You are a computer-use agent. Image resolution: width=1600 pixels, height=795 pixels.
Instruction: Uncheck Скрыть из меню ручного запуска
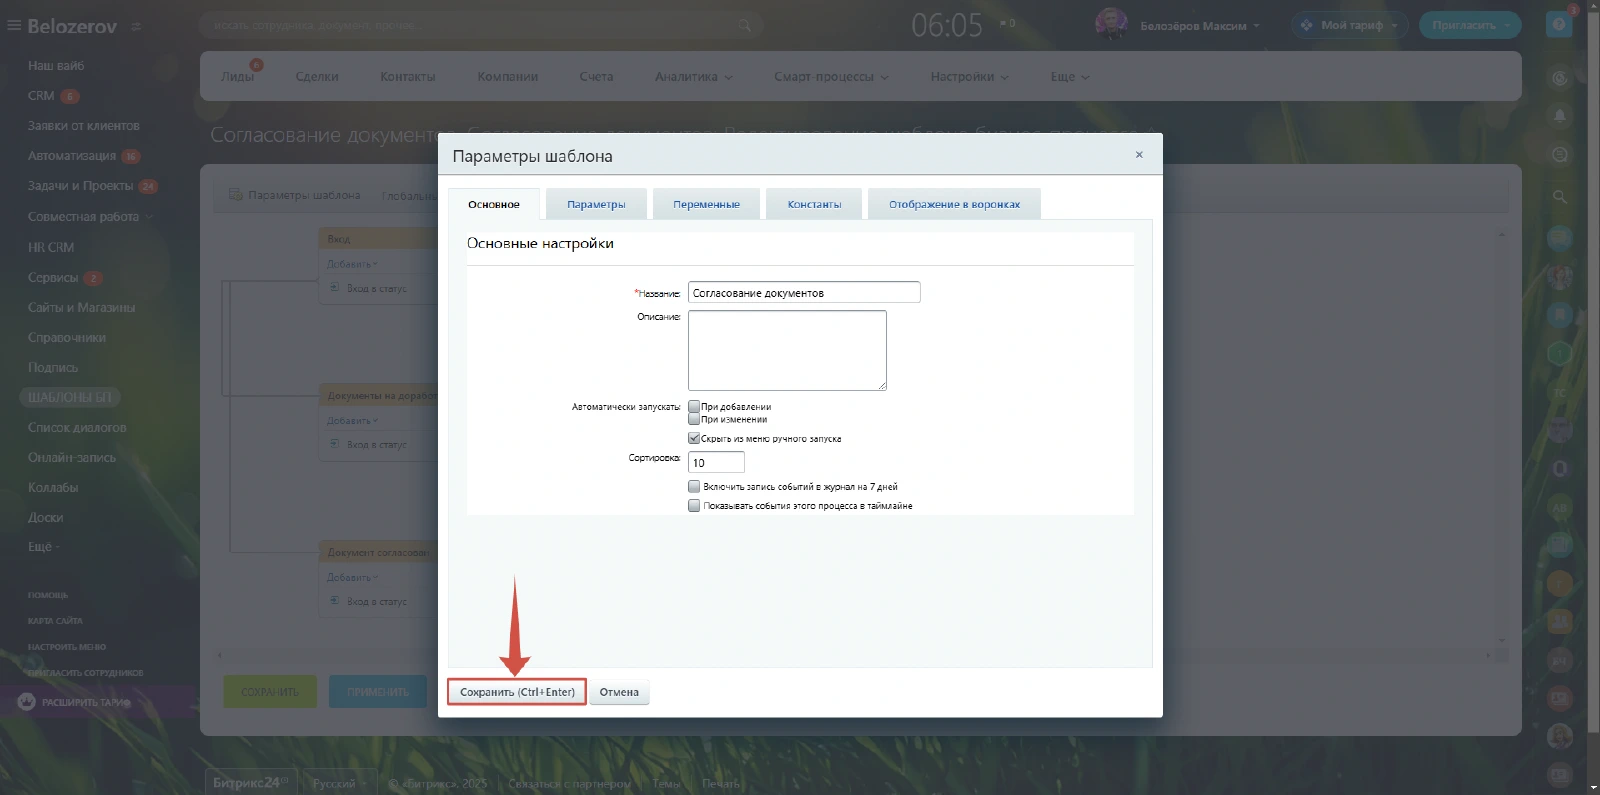(x=694, y=439)
